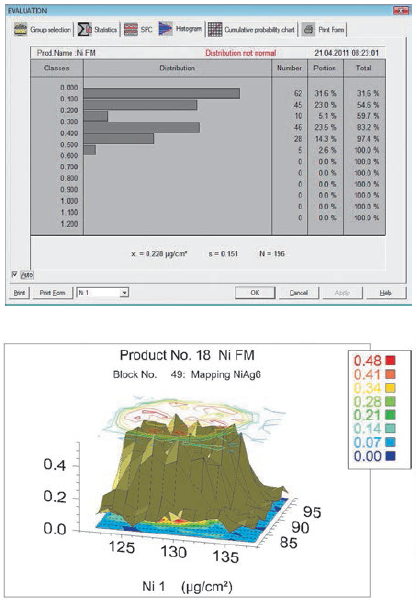Click the Portion column header
Viewport: 417px width, 606px height.
tap(325, 68)
